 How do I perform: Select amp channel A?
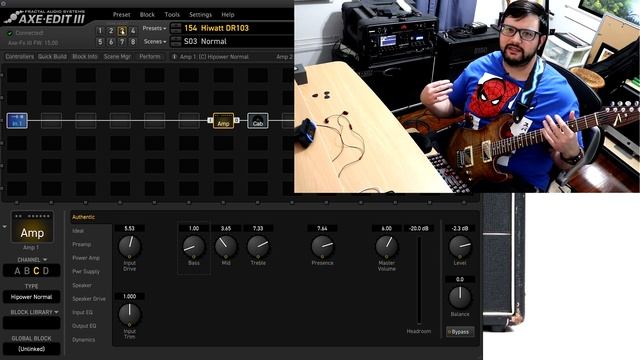(17, 271)
